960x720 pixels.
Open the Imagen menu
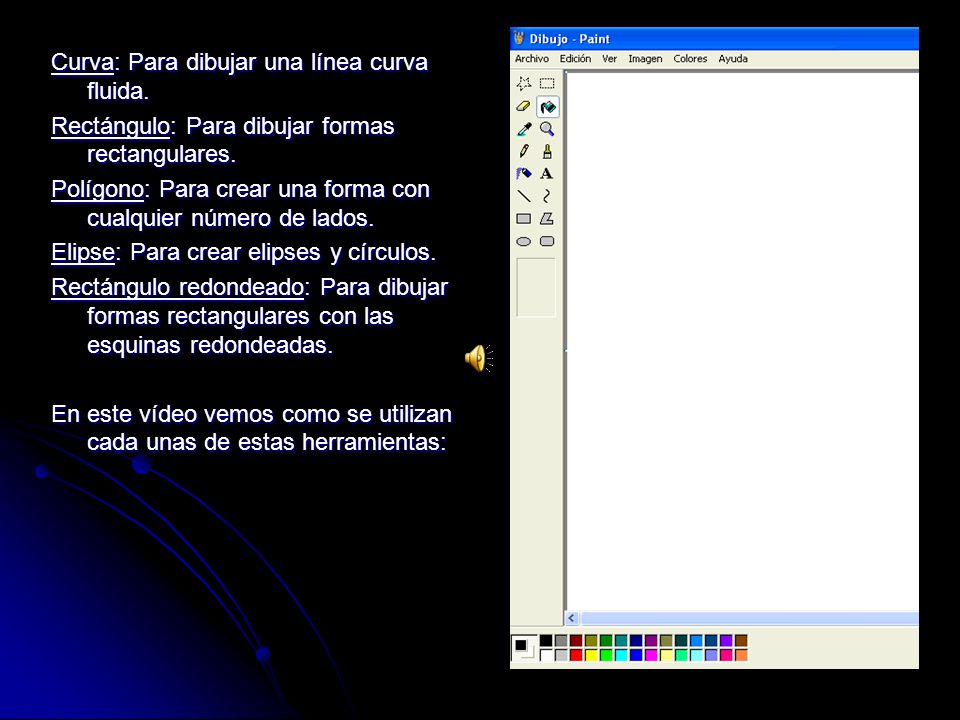pos(645,59)
